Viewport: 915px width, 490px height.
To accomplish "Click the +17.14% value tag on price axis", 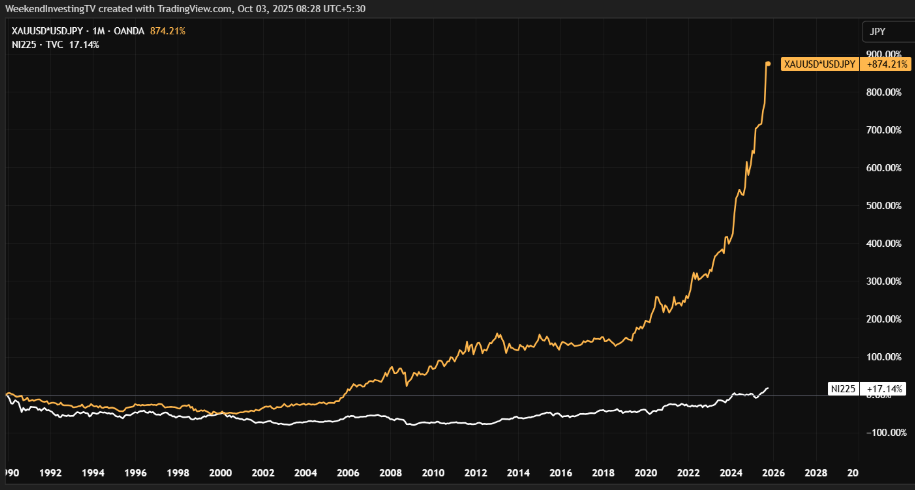I will pyautogui.click(x=884, y=387).
